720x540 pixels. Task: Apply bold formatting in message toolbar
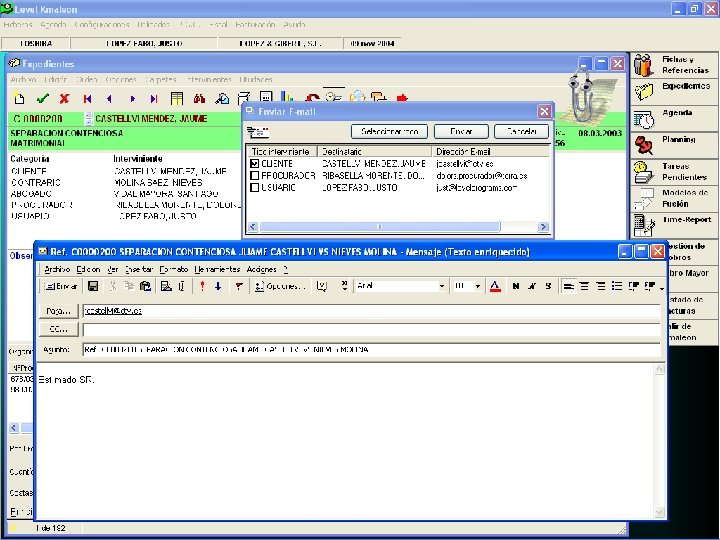(516, 286)
